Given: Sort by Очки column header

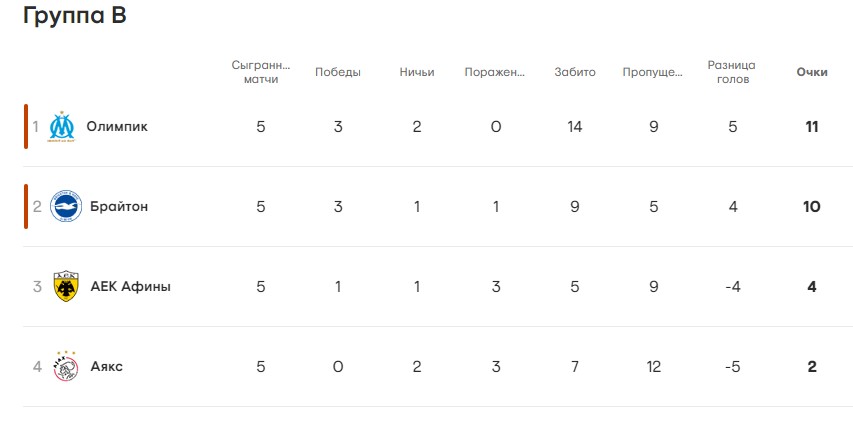Looking at the screenshot, I should 812,72.
